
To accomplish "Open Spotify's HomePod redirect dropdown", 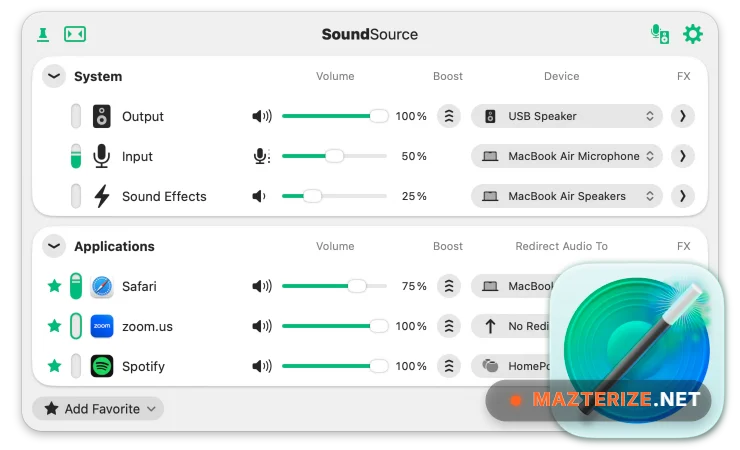I will (511, 367).
